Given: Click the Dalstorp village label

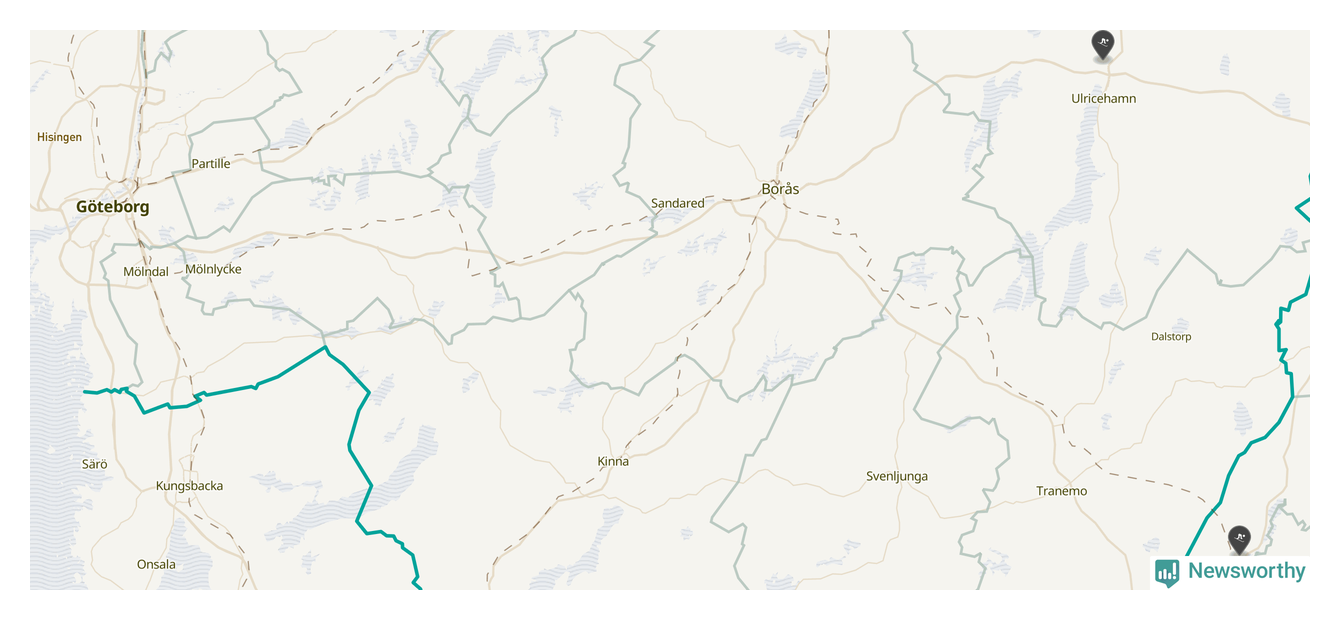Looking at the screenshot, I should 1171,337.
